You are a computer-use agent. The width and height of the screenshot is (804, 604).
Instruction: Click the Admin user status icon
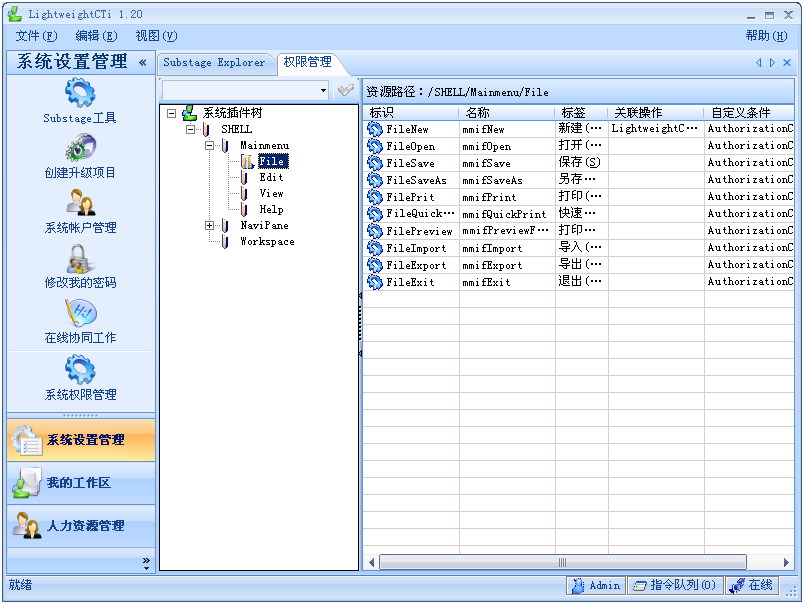pyautogui.click(x=578, y=585)
